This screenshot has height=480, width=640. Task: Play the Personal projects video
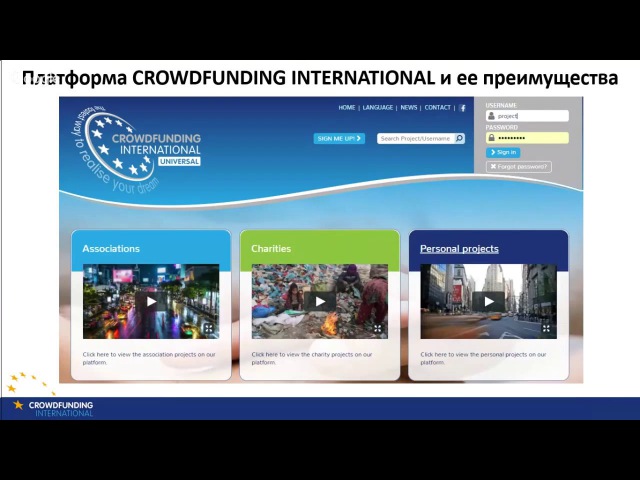pyautogui.click(x=489, y=301)
